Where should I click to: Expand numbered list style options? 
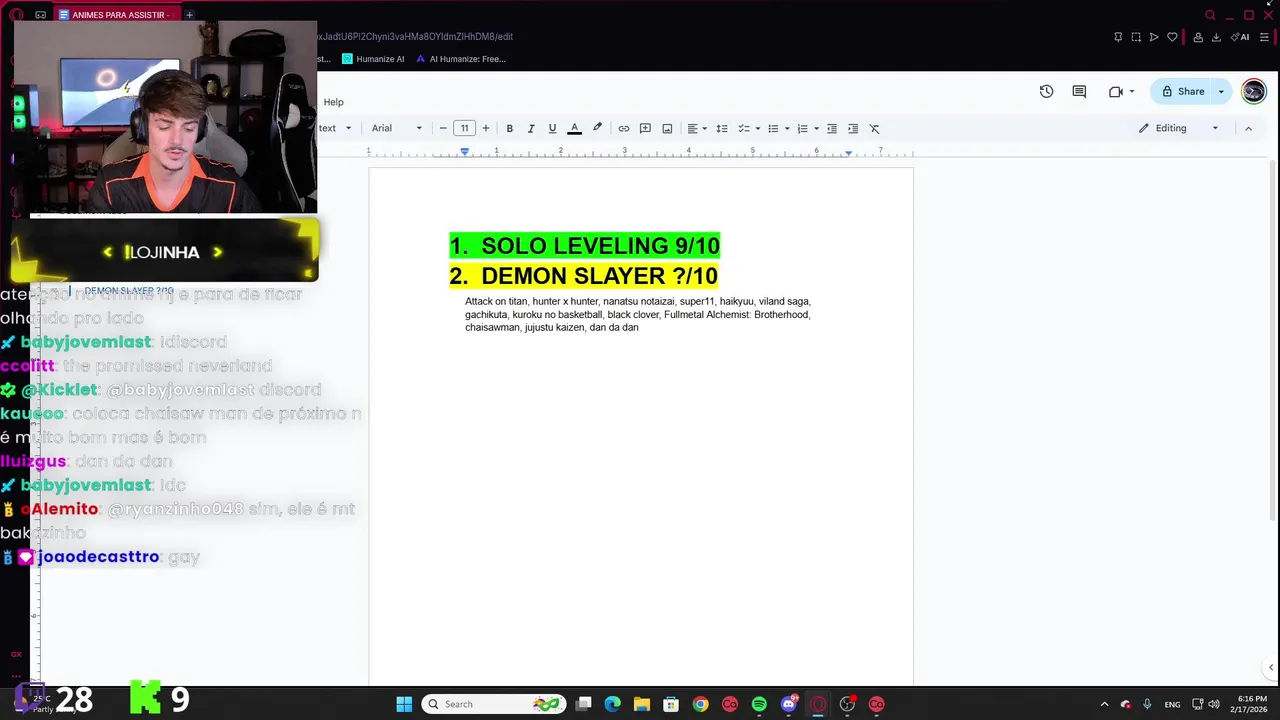pyautogui.click(x=816, y=128)
